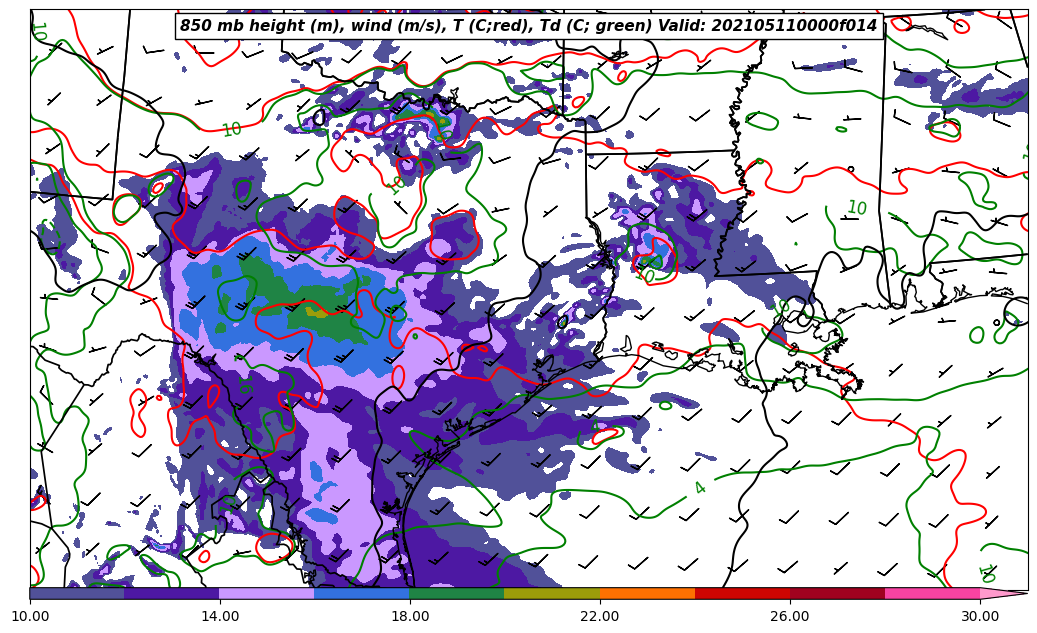
Task: Click the olive 20–22 colorbar segment
Action: pyautogui.click(x=552, y=593)
